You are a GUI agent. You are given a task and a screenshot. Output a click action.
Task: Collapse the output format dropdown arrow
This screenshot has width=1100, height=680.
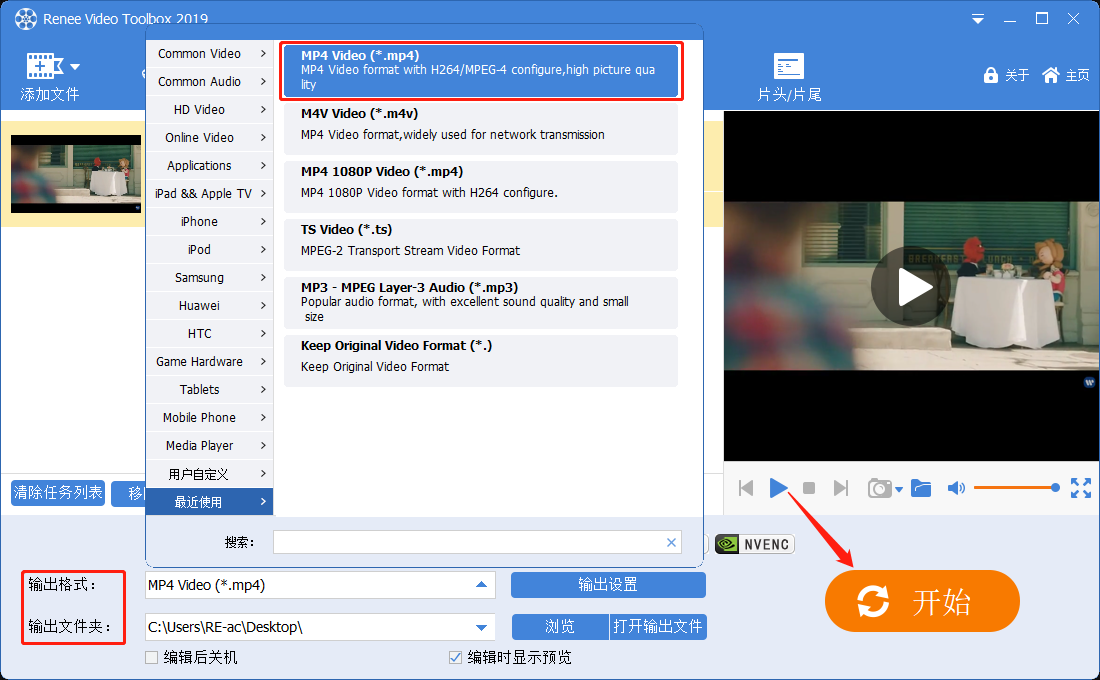(481, 585)
